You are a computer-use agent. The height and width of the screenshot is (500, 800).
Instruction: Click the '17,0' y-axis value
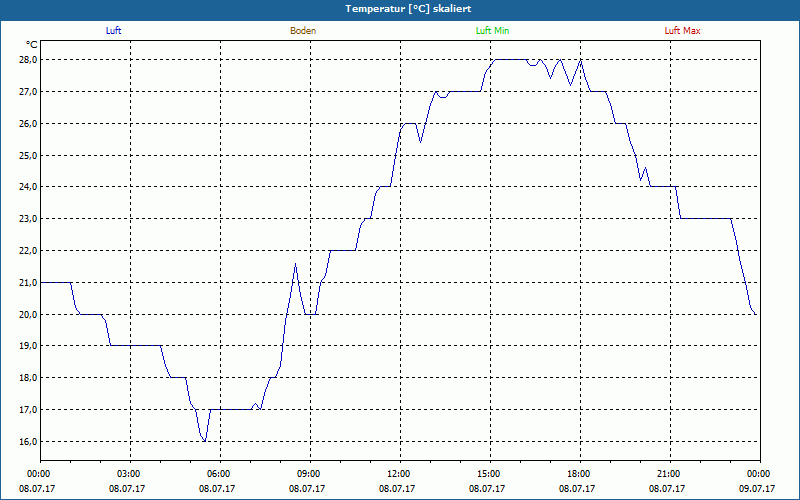coord(29,410)
